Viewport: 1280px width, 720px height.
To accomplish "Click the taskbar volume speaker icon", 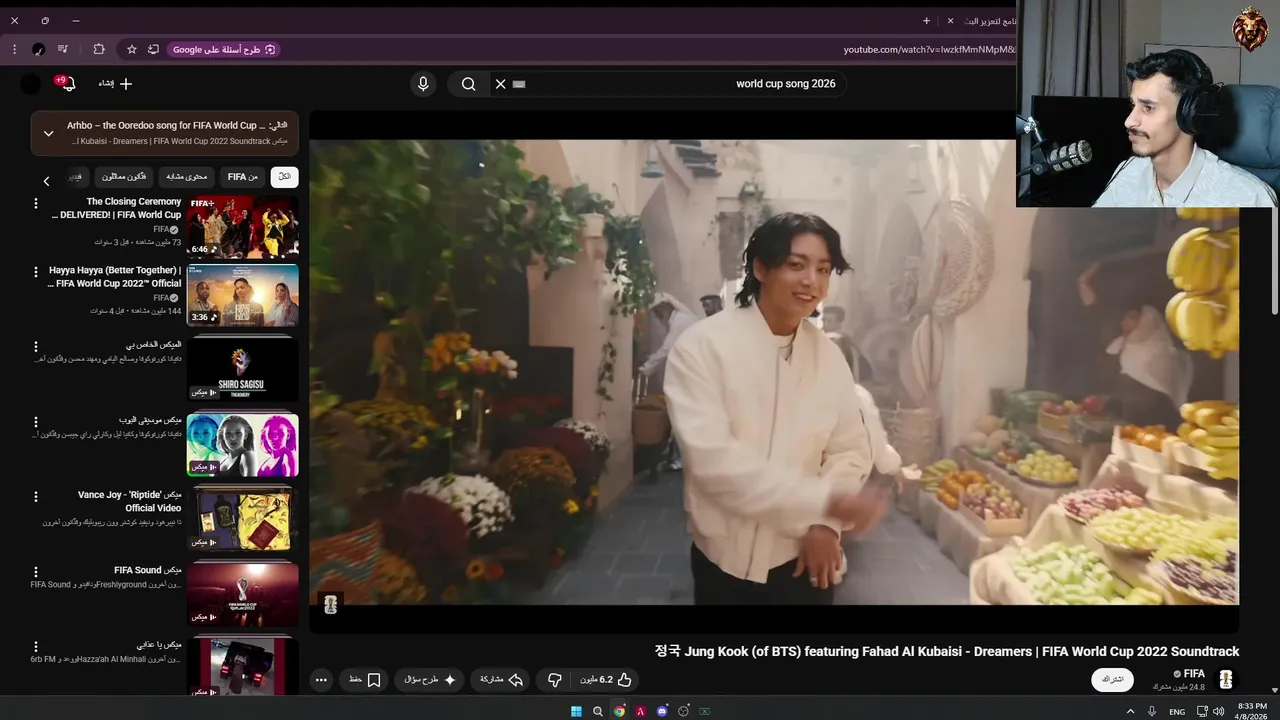I will tap(1218, 711).
